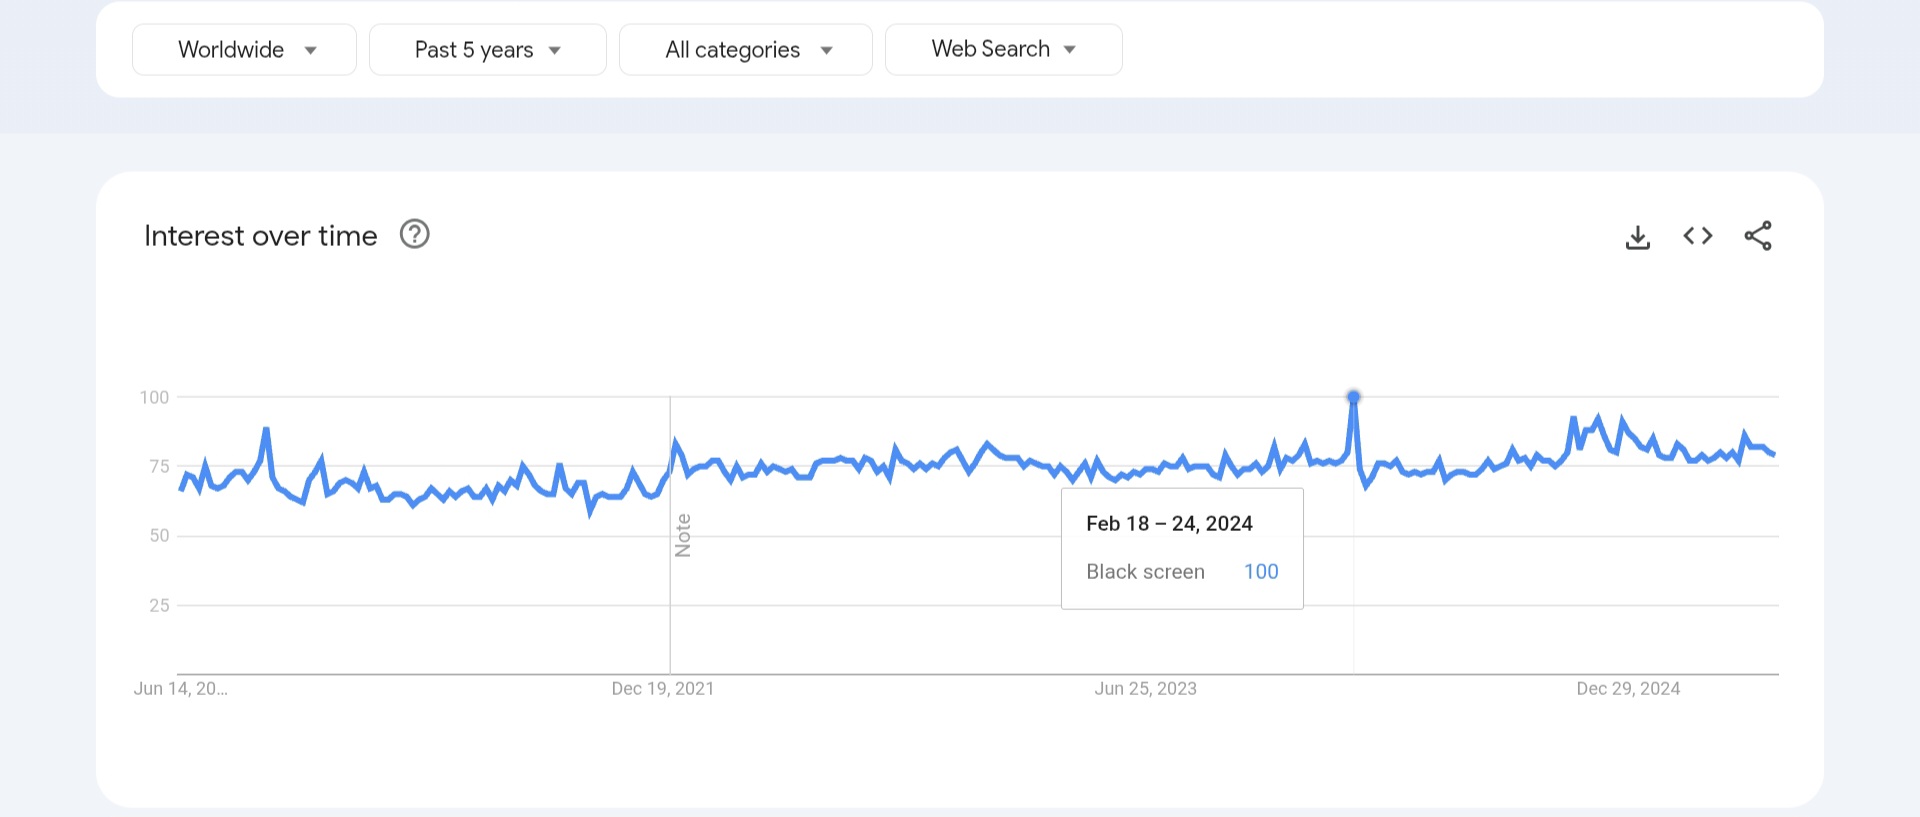The width and height of the screenshot is (1920, 817).
Task: Click the Dec 29, 2024 axis label
Action: tap(1628, 689)
